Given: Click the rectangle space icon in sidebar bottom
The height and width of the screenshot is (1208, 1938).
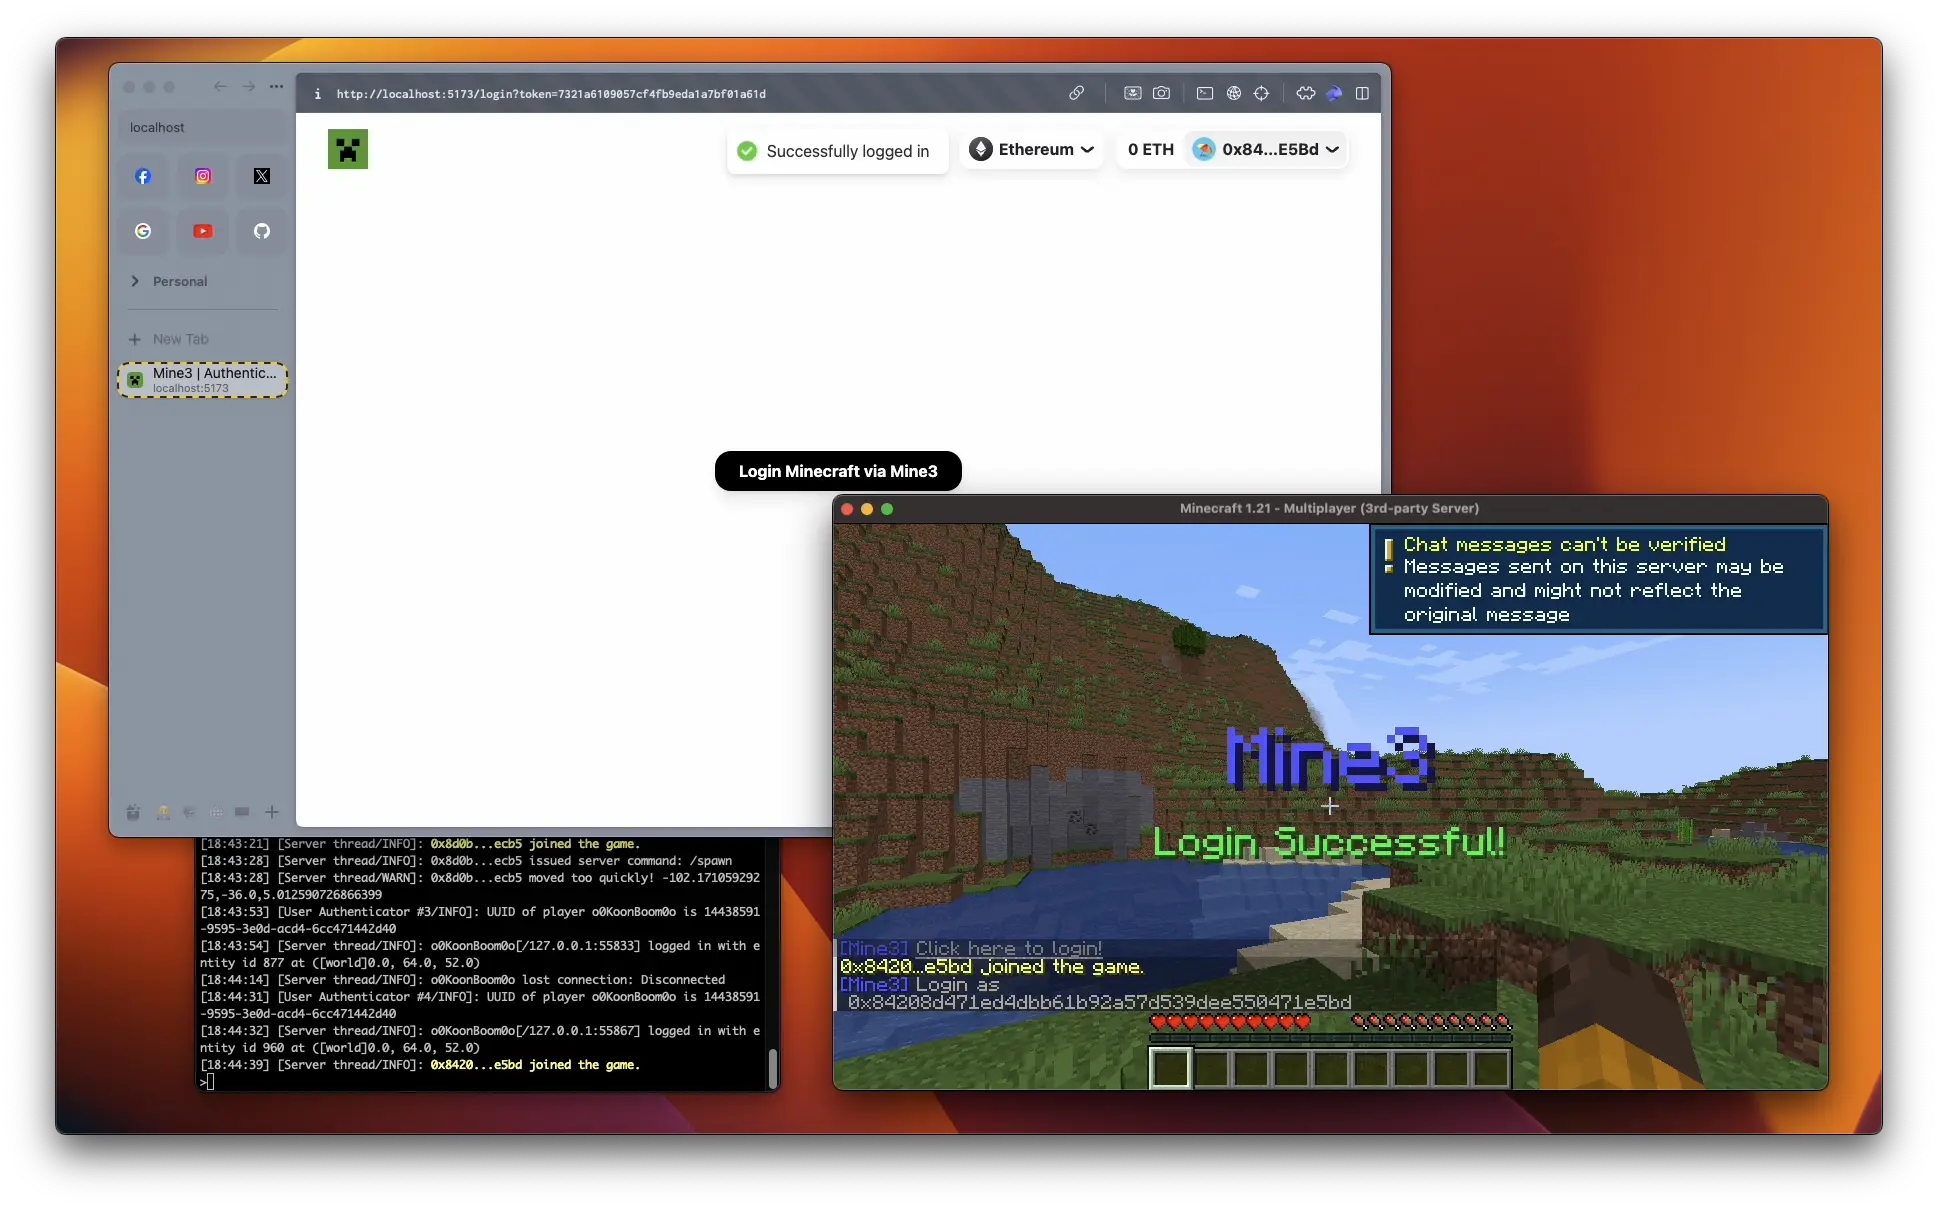Looking at the screenshot, I should tap(242, 813).
